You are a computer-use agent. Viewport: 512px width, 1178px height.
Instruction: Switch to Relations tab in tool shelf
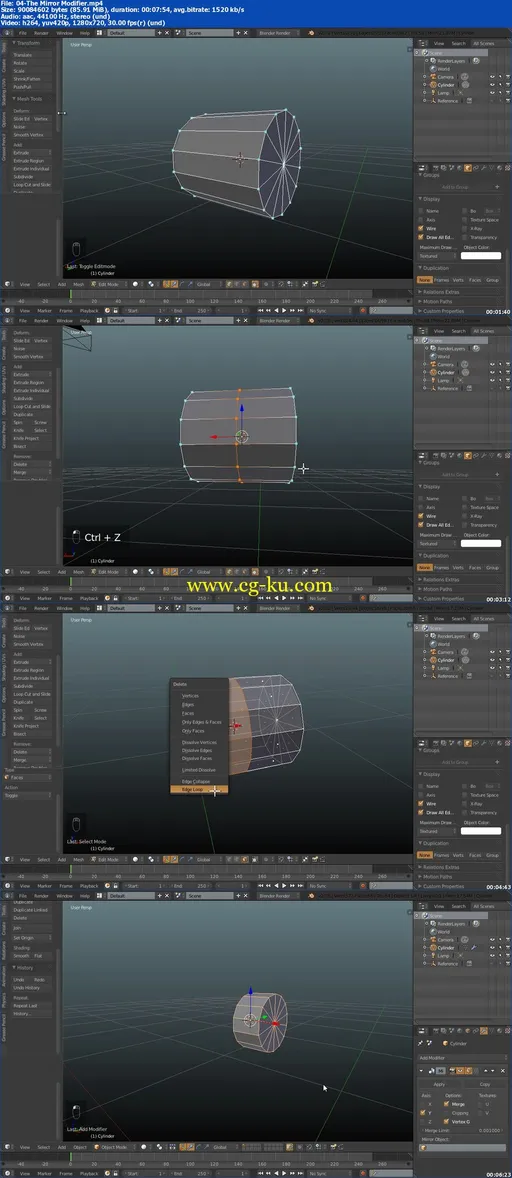tap(4, 950)
